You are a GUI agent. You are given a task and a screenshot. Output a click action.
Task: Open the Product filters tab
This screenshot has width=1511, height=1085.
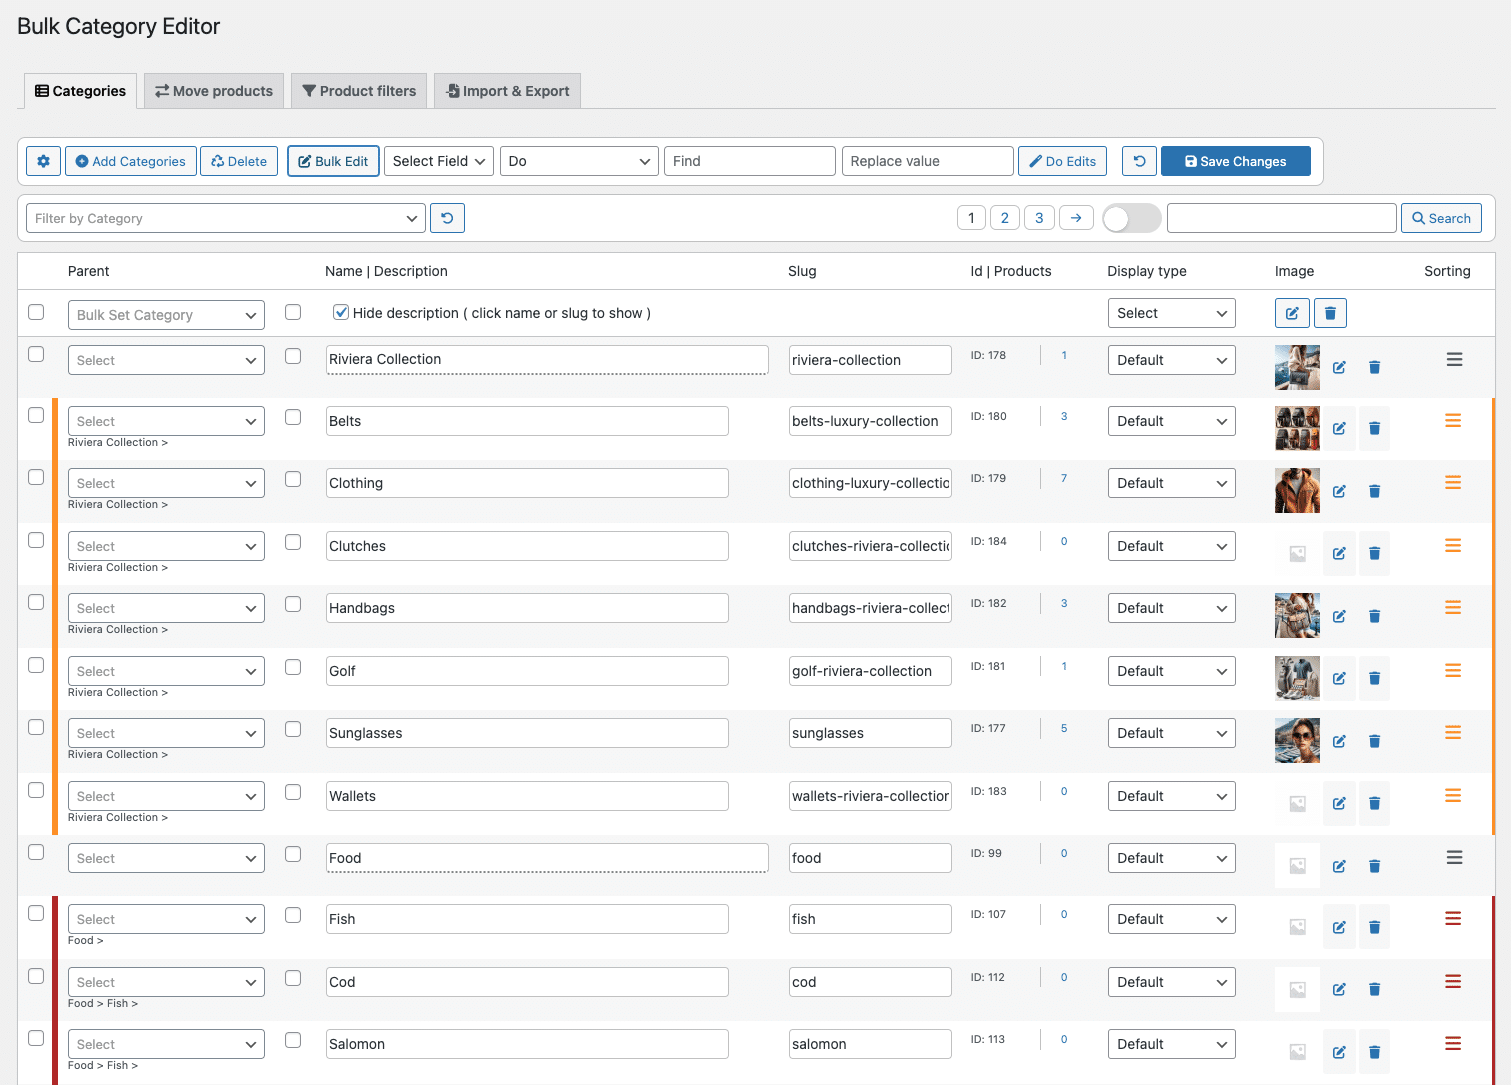pyautogui.click(x=359, y=91)
